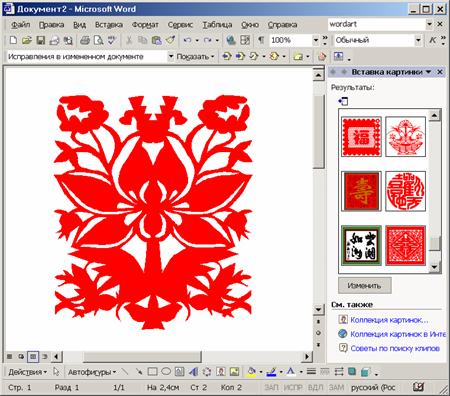Open the font color dropdown arrow
The width and height of the screenshot is (450, 396).
pyautogui.click(x=301, y=372)
